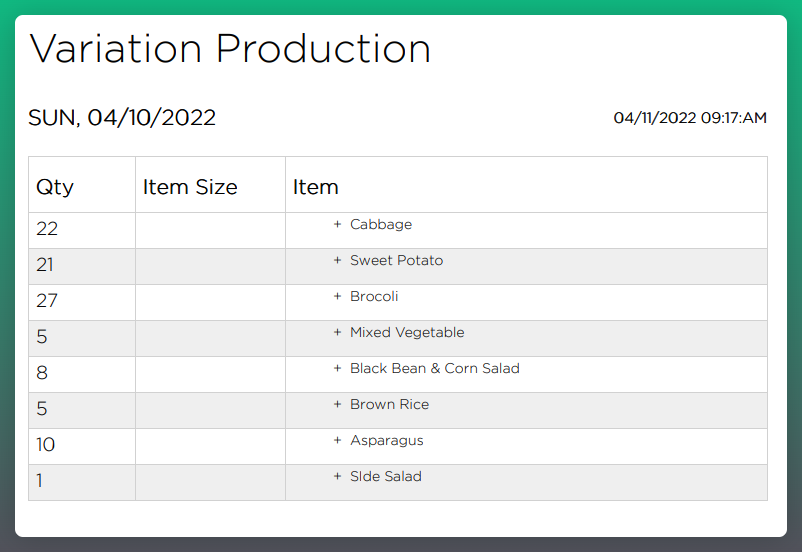Select quantity 10 in the Asparagus row
Viewport: 802px width, 552px height.
click(x=46, y=445)
